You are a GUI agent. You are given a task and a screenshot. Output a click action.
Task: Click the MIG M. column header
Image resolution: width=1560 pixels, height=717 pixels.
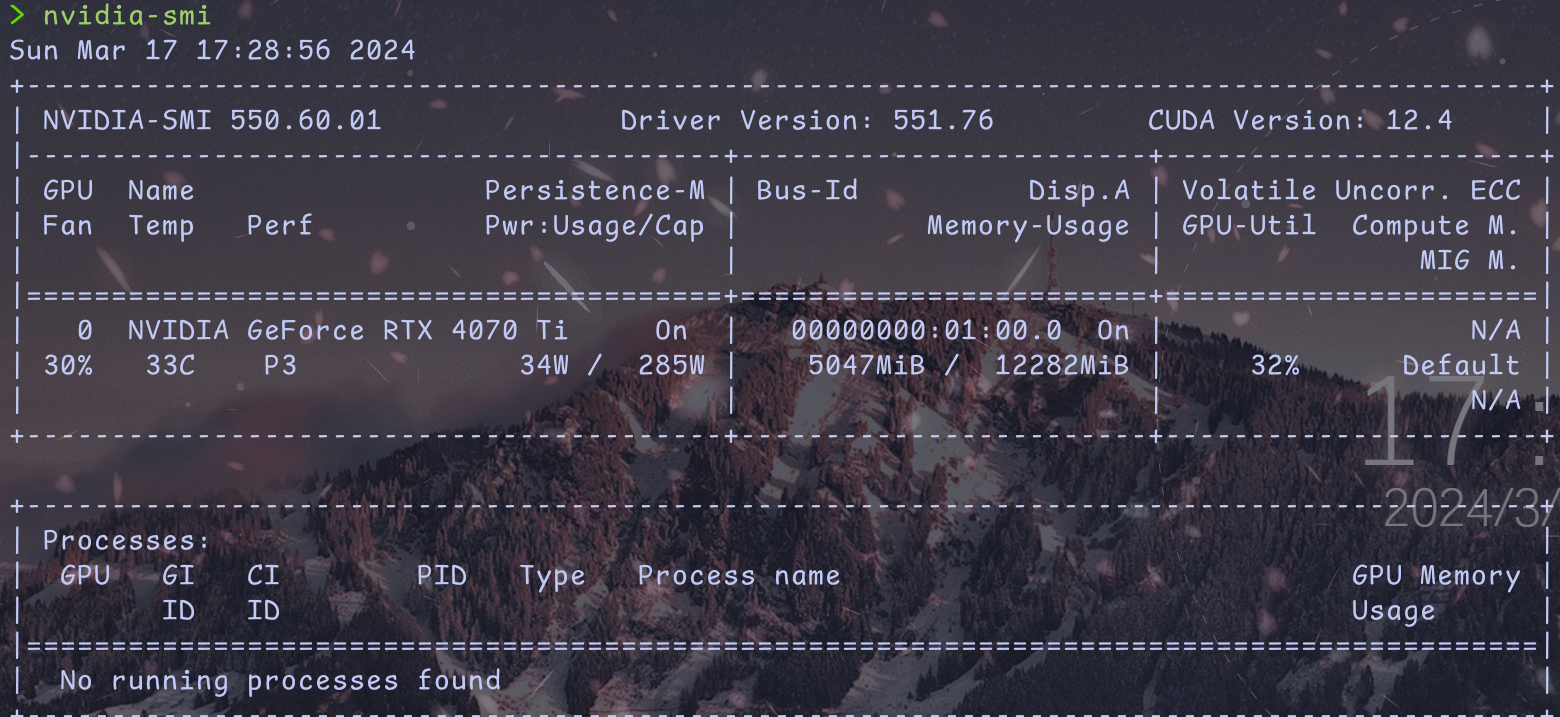point(1470,261)
